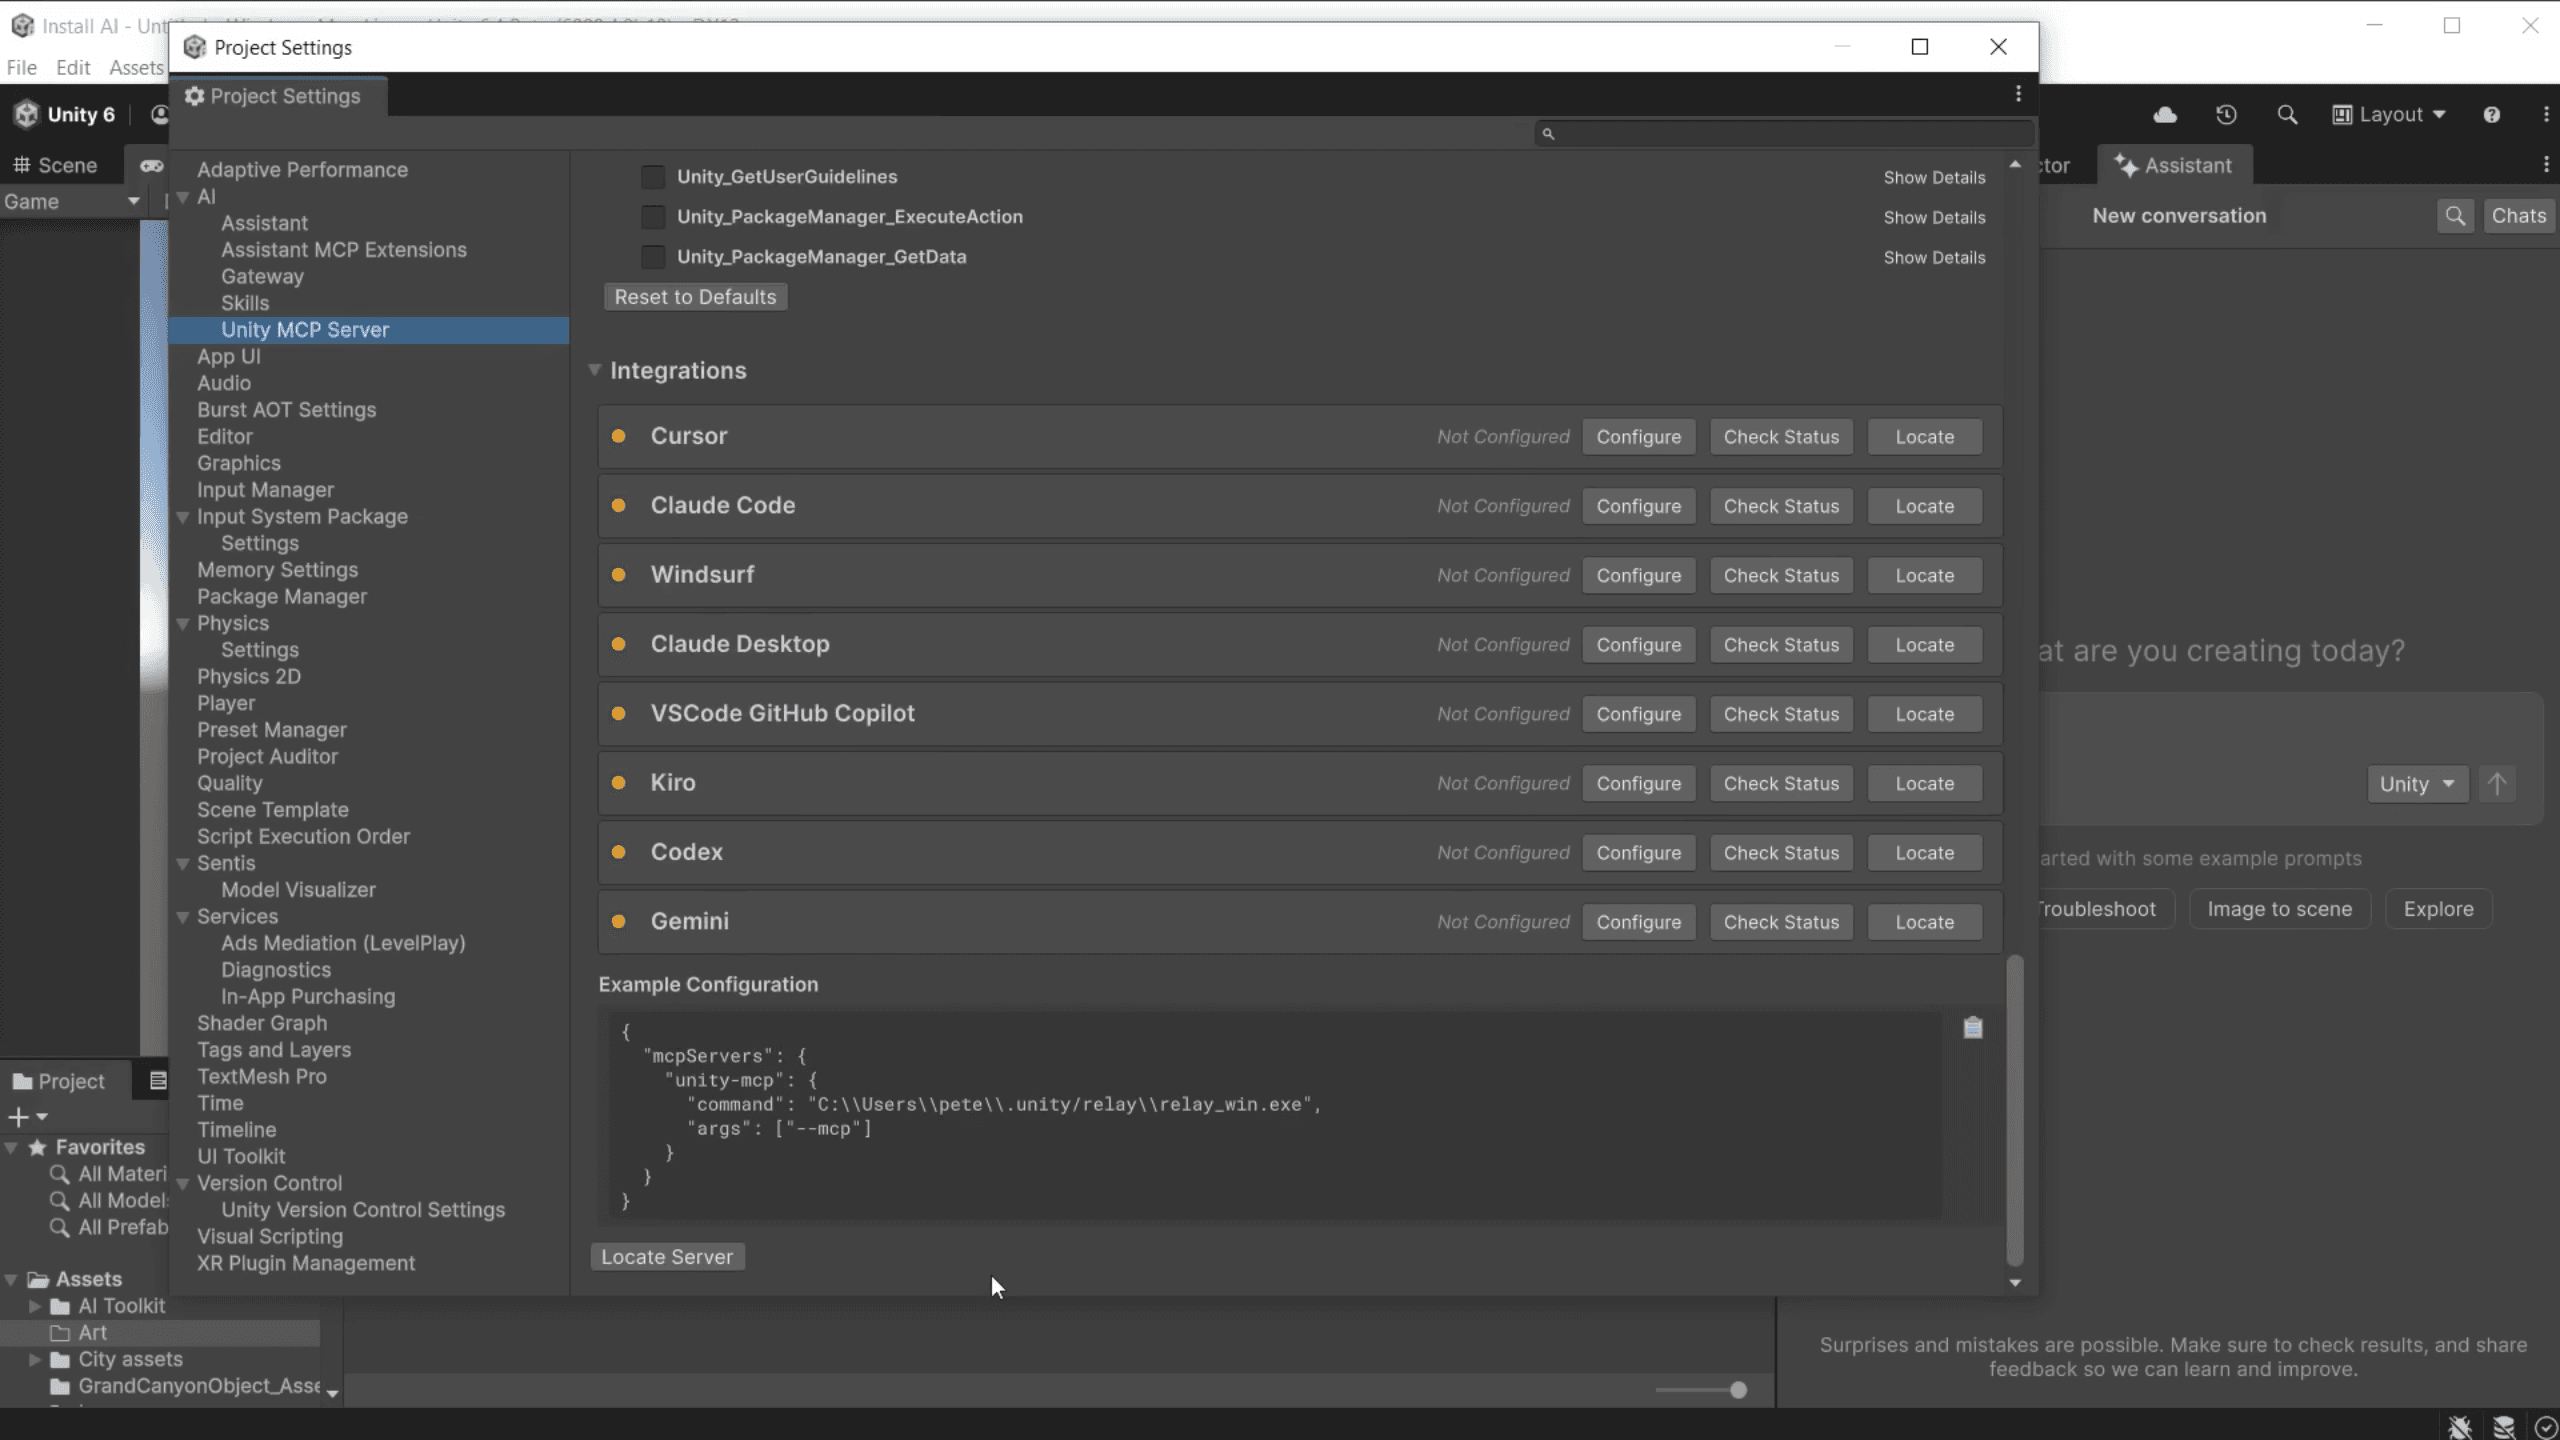The height and width of the screenshot is (1440, 2560).
Task: Copy example configuration via clipboard icon
Action: click(x=1972, y=1028)
